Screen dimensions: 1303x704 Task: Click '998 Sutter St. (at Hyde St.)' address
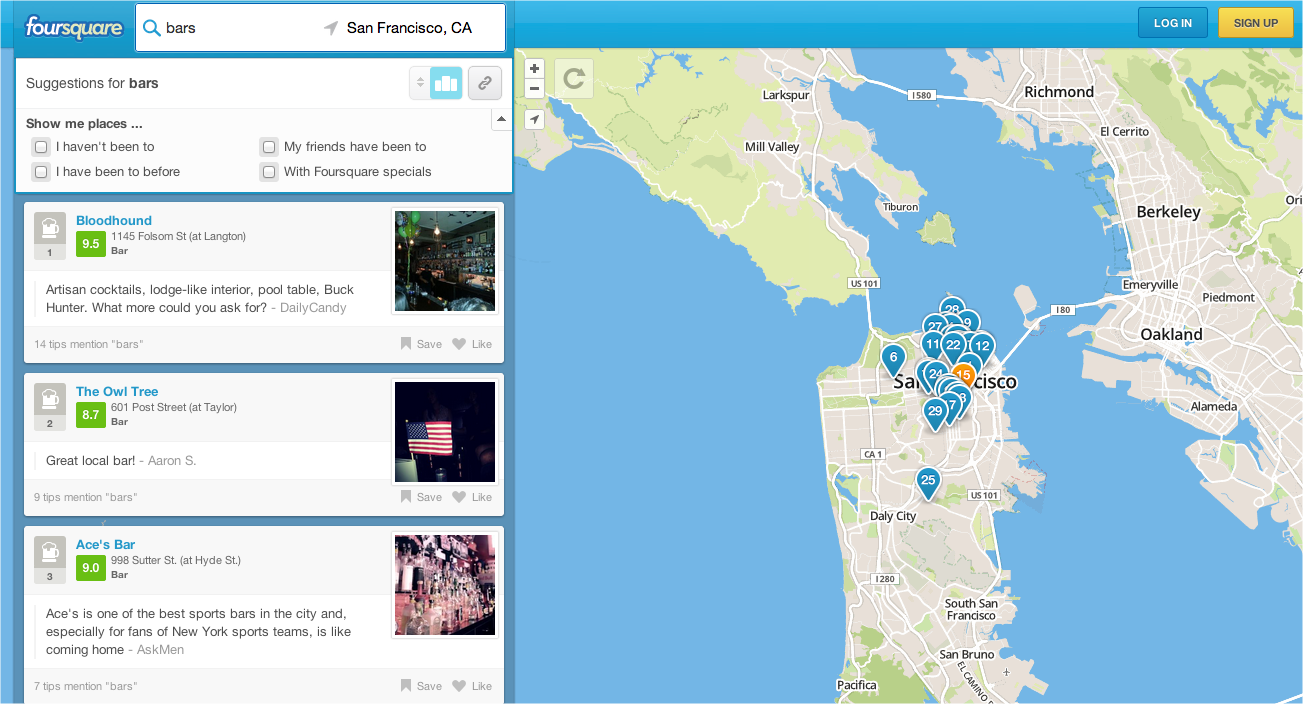pyautogui.click(x=176, y=560)
